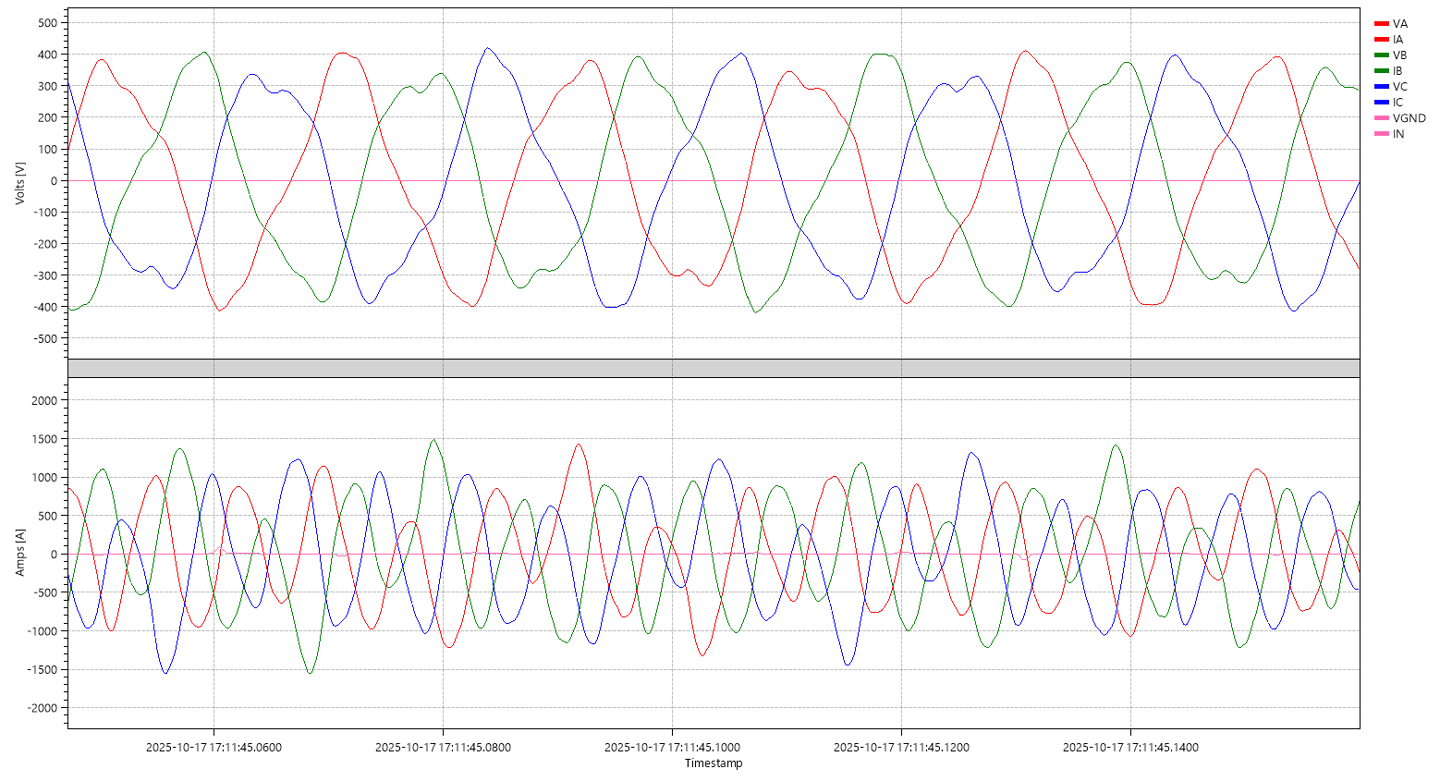Click the pink IN legend color swatch
Viewport: 1440px width, 781px height.
tap(1381, 134)
